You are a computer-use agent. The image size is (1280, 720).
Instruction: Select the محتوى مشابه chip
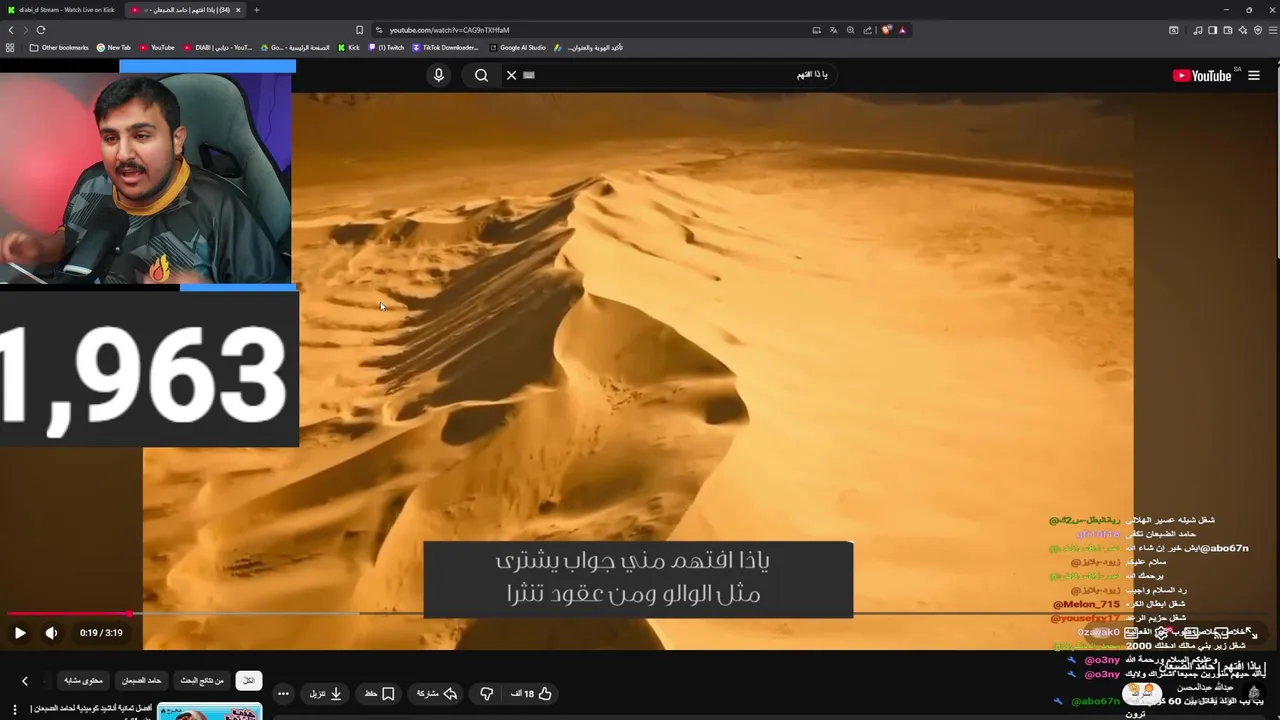(x=84, y=681)
